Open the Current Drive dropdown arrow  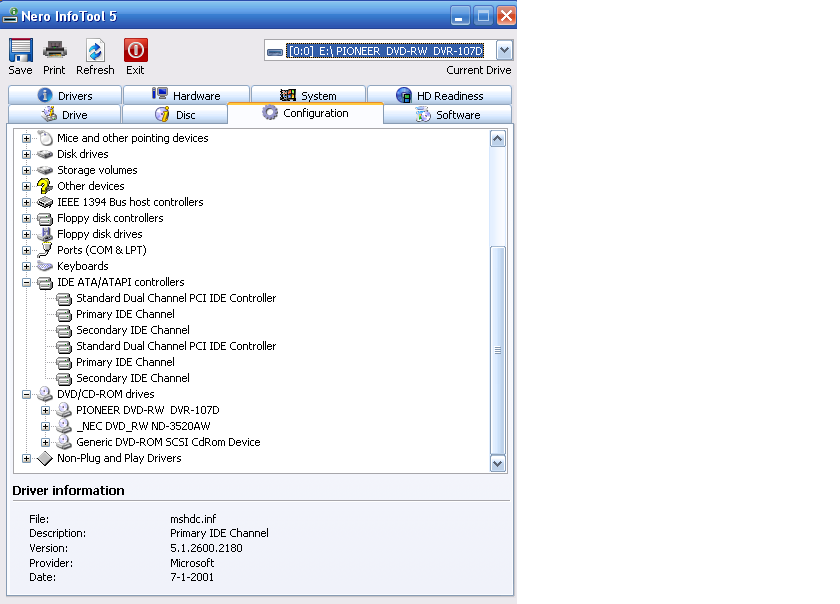[x=504, y=51]
